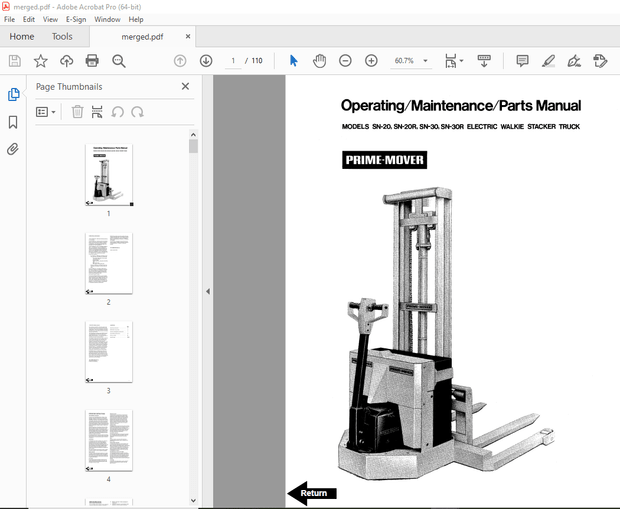Open the Find text magnifier tool
Screen dimensions: 620x509
(x=119, y=61)
